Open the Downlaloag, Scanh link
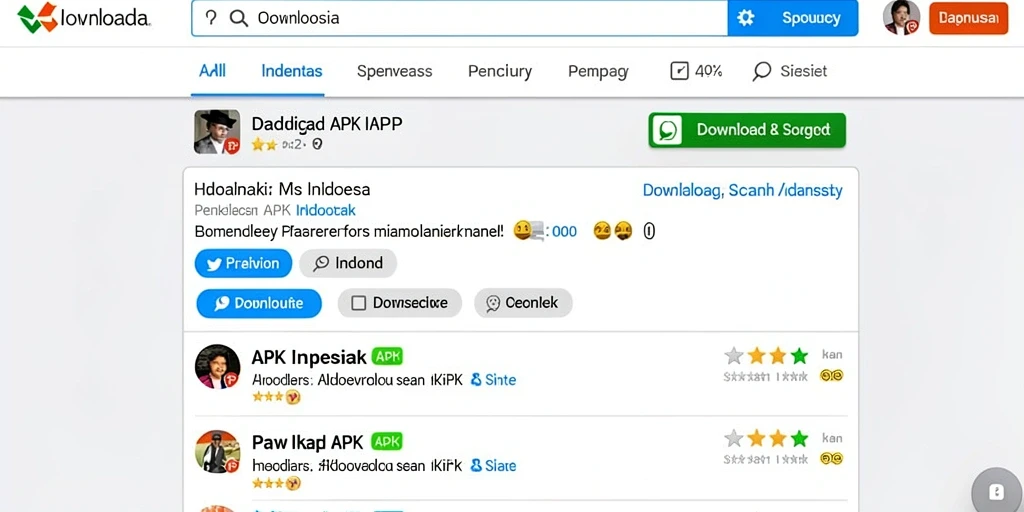The height and width of the screenshot is (512, 1024). pos(743,191)
